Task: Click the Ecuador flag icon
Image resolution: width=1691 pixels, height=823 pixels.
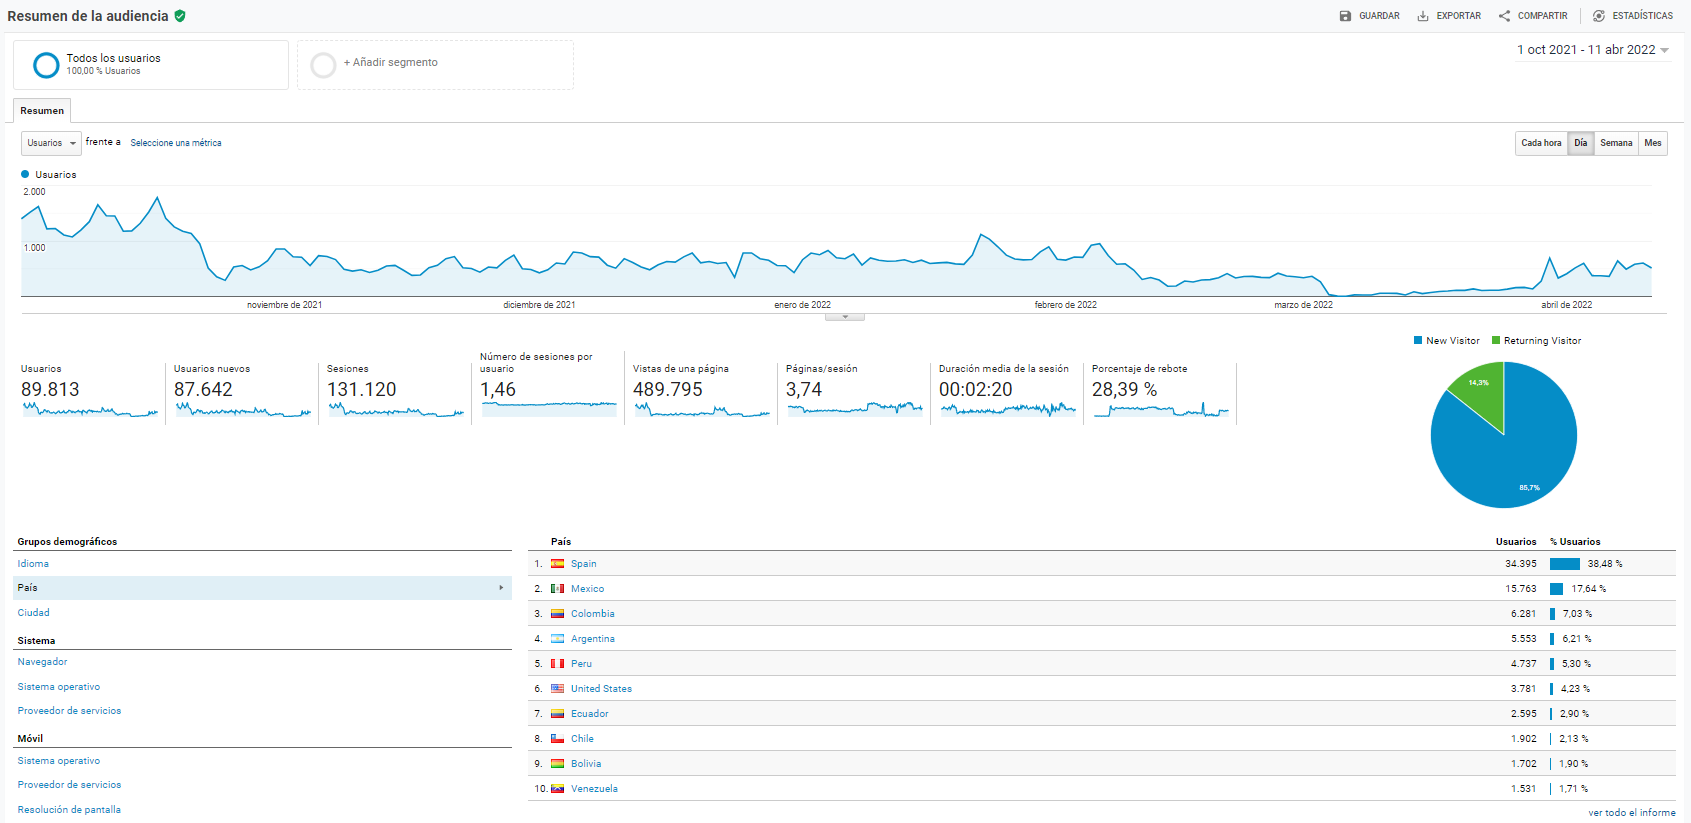Action: (x=557, y=714)
